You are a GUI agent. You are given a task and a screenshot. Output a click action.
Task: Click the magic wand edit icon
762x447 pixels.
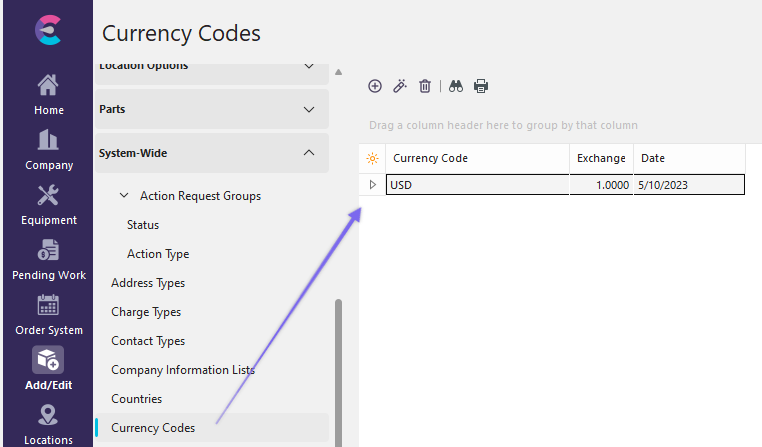(x=400, y=86)
